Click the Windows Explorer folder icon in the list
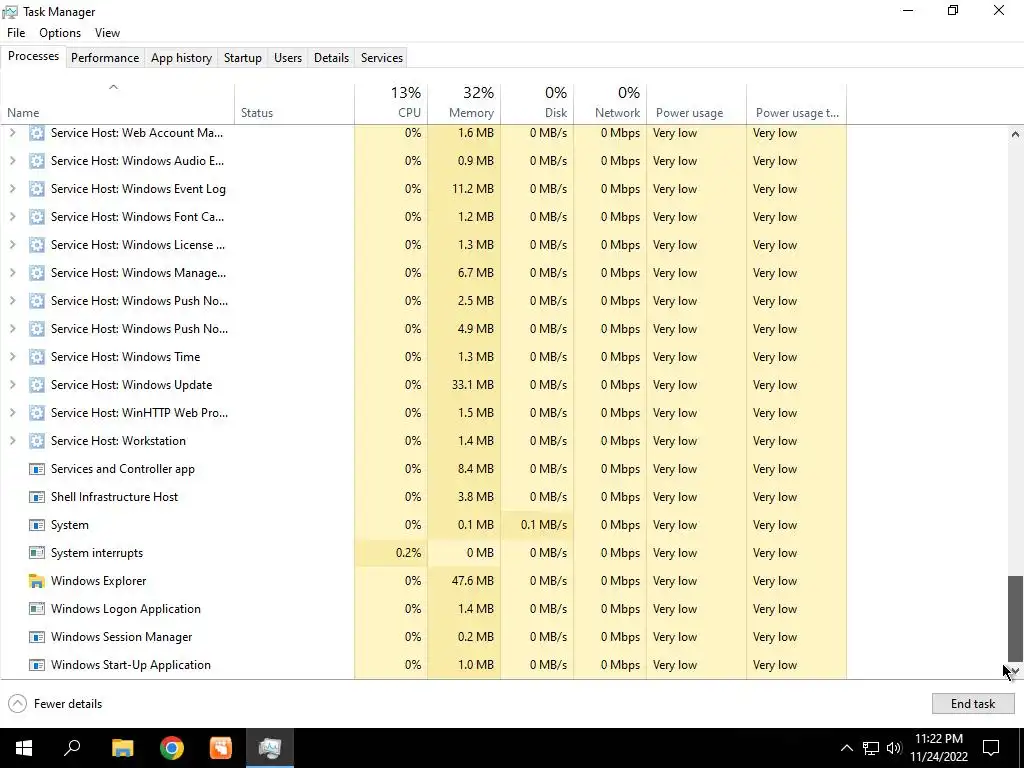This screenshot has width=1024, height=768. 37,581
